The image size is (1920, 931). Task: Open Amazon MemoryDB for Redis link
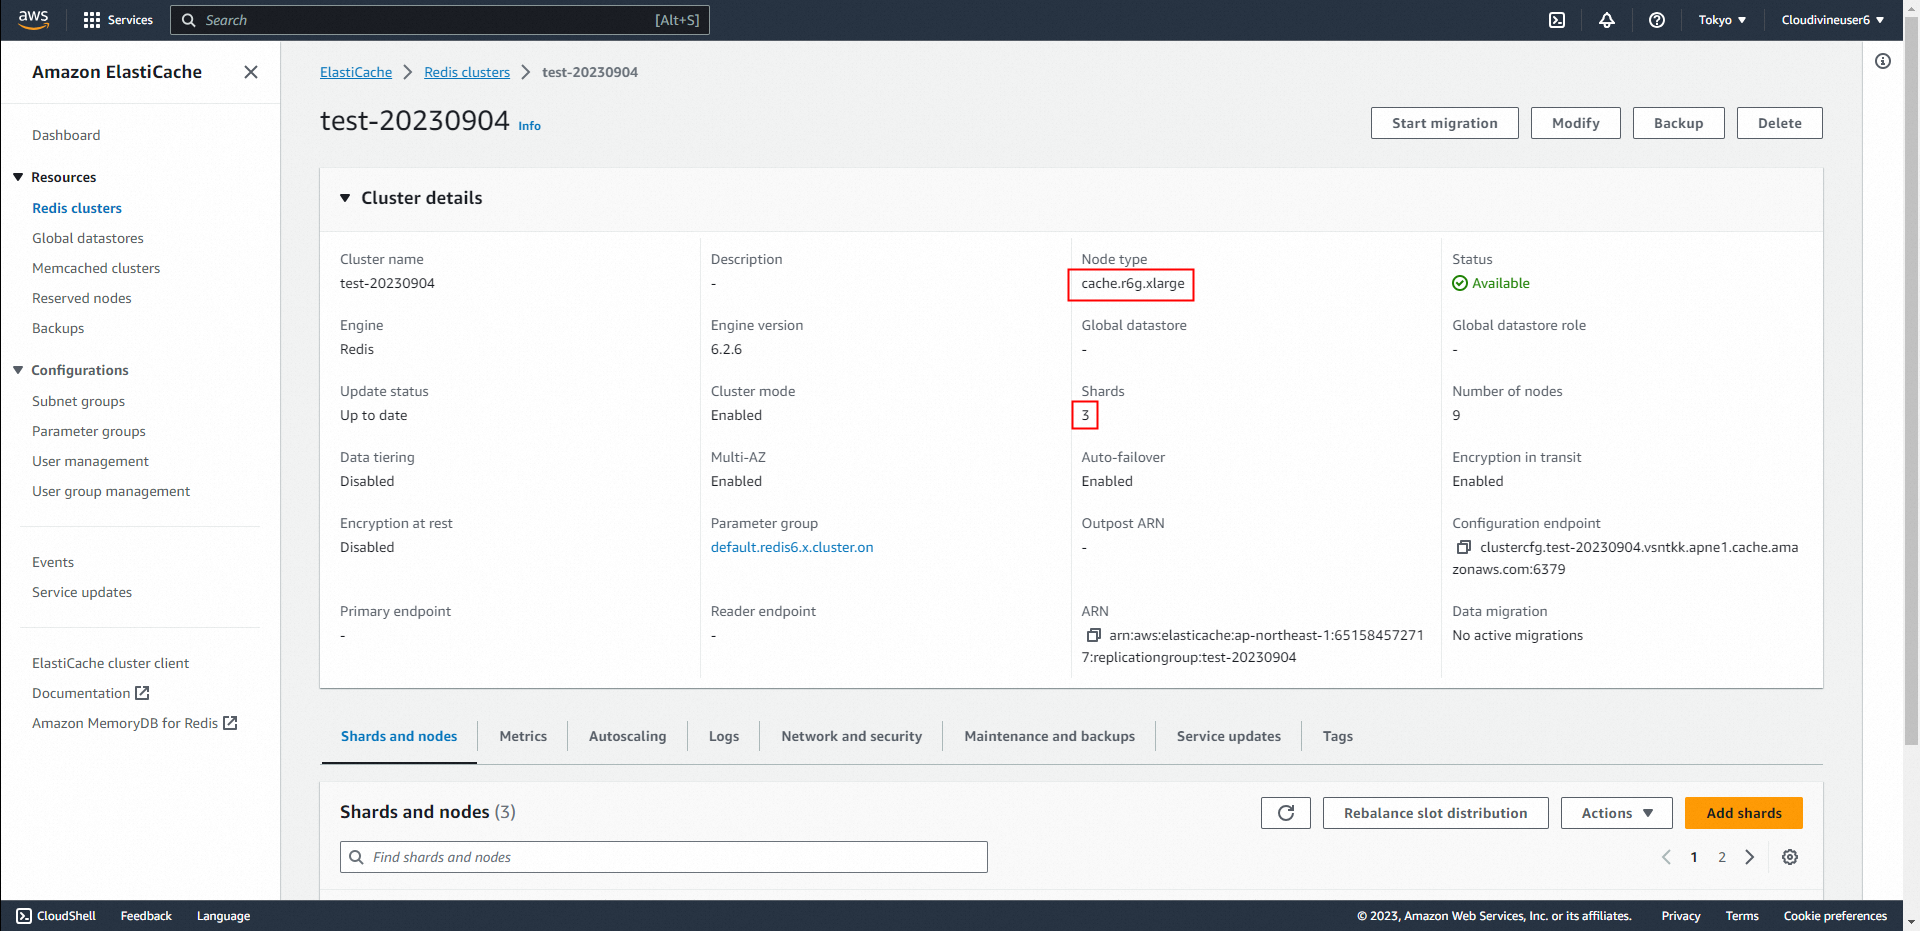pyautogui.click(x=134, y=723)
